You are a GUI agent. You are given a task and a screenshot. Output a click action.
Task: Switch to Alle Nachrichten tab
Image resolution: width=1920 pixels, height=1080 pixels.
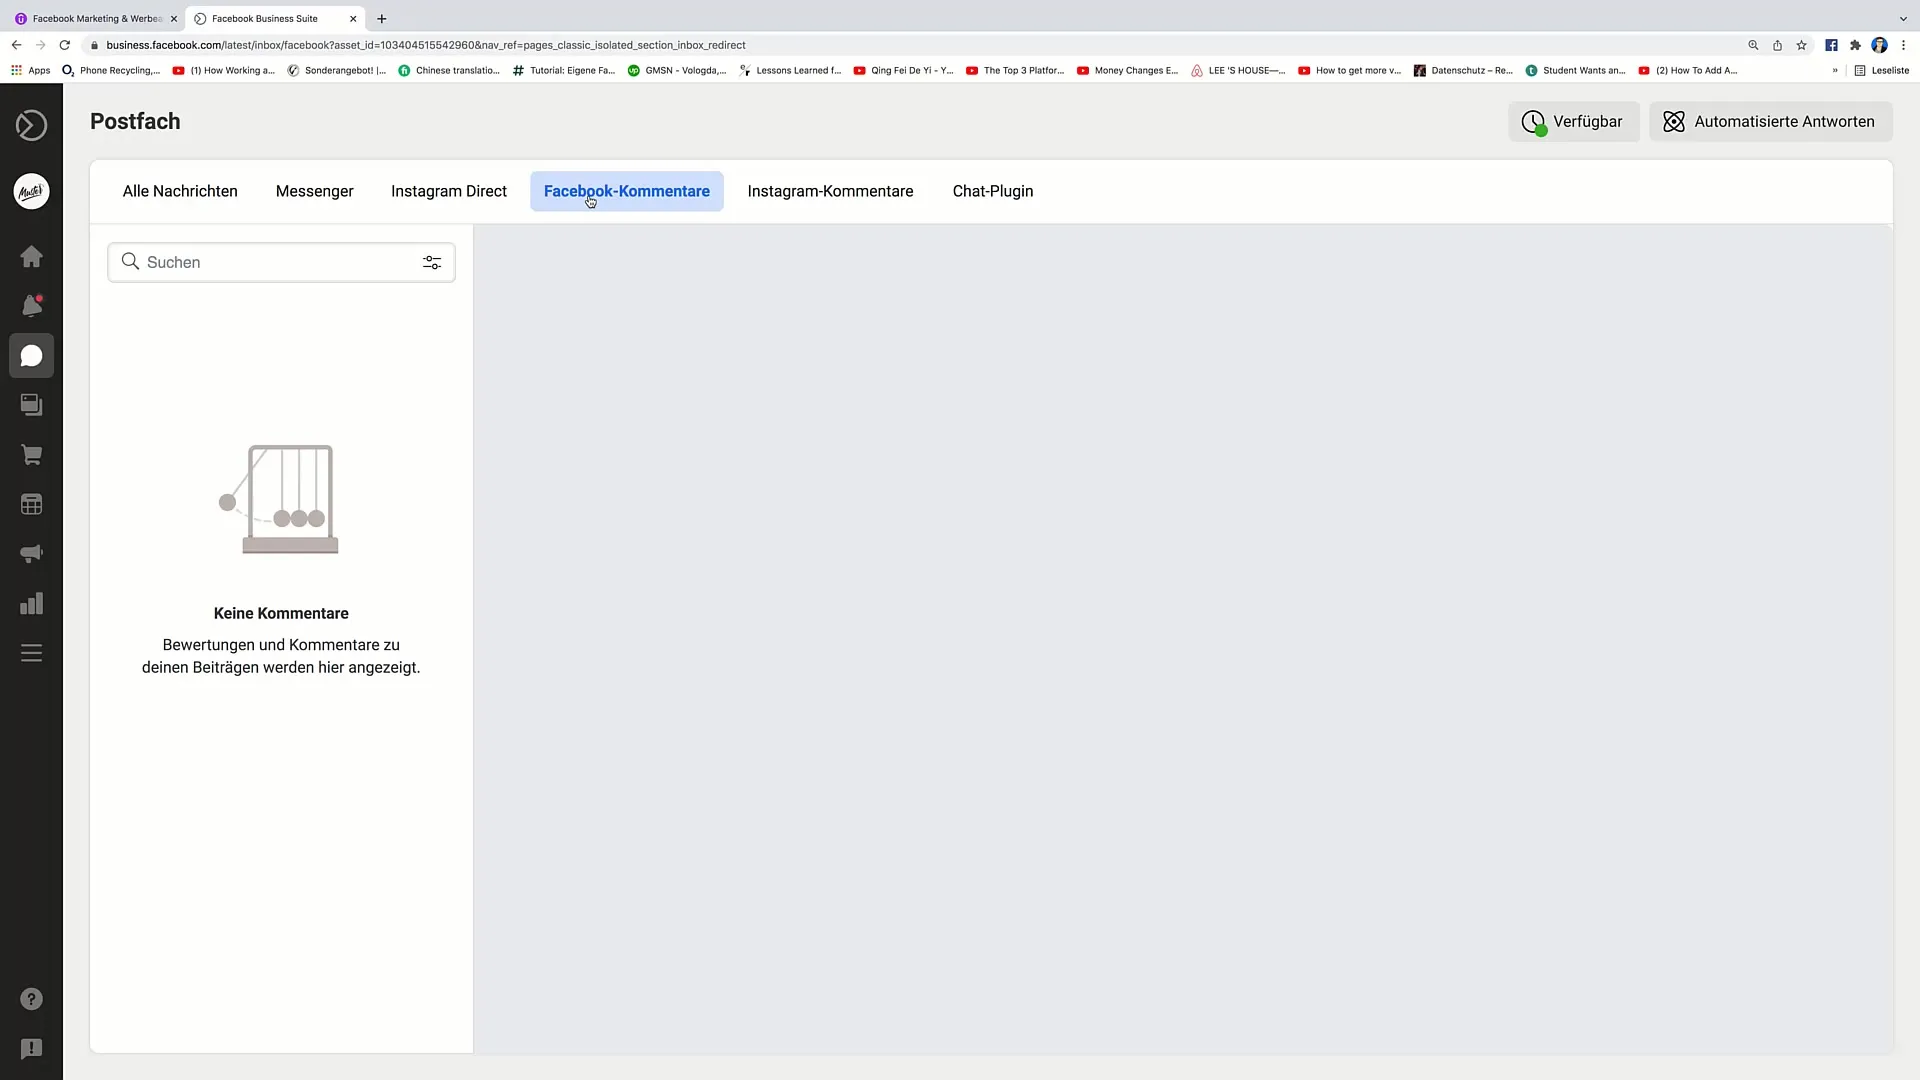pyautogui.click(x=180, y=191)
